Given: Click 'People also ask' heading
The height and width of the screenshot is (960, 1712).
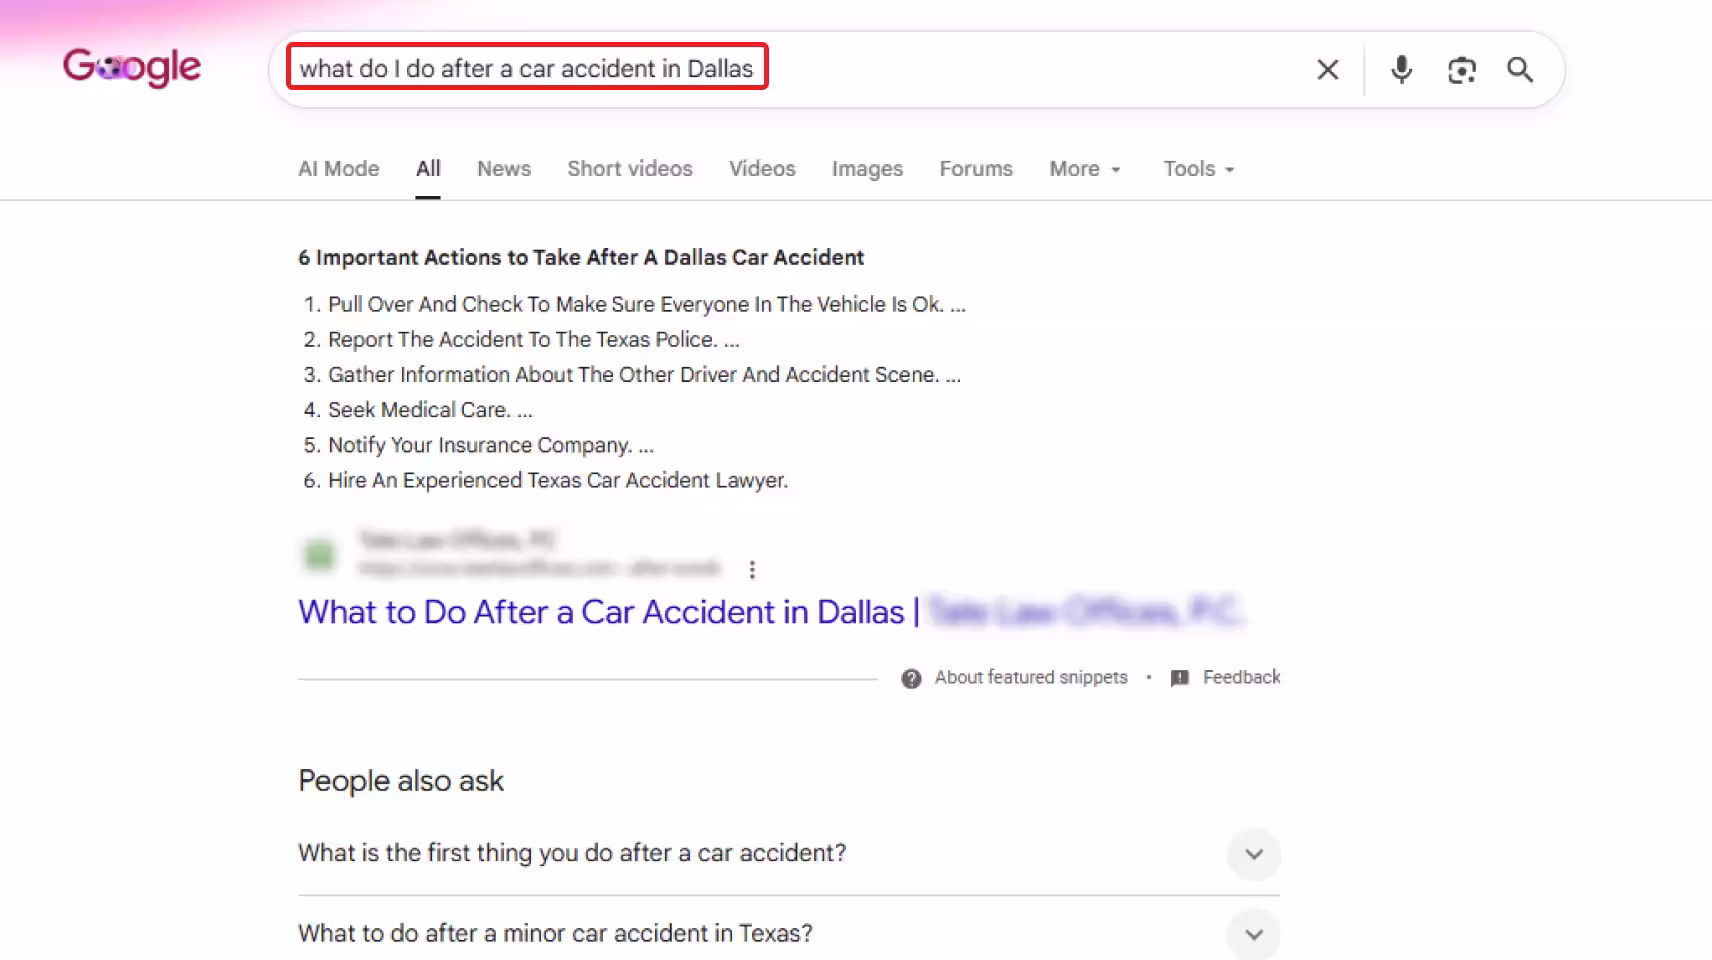Looking at the screenshot, I should 401,781.
